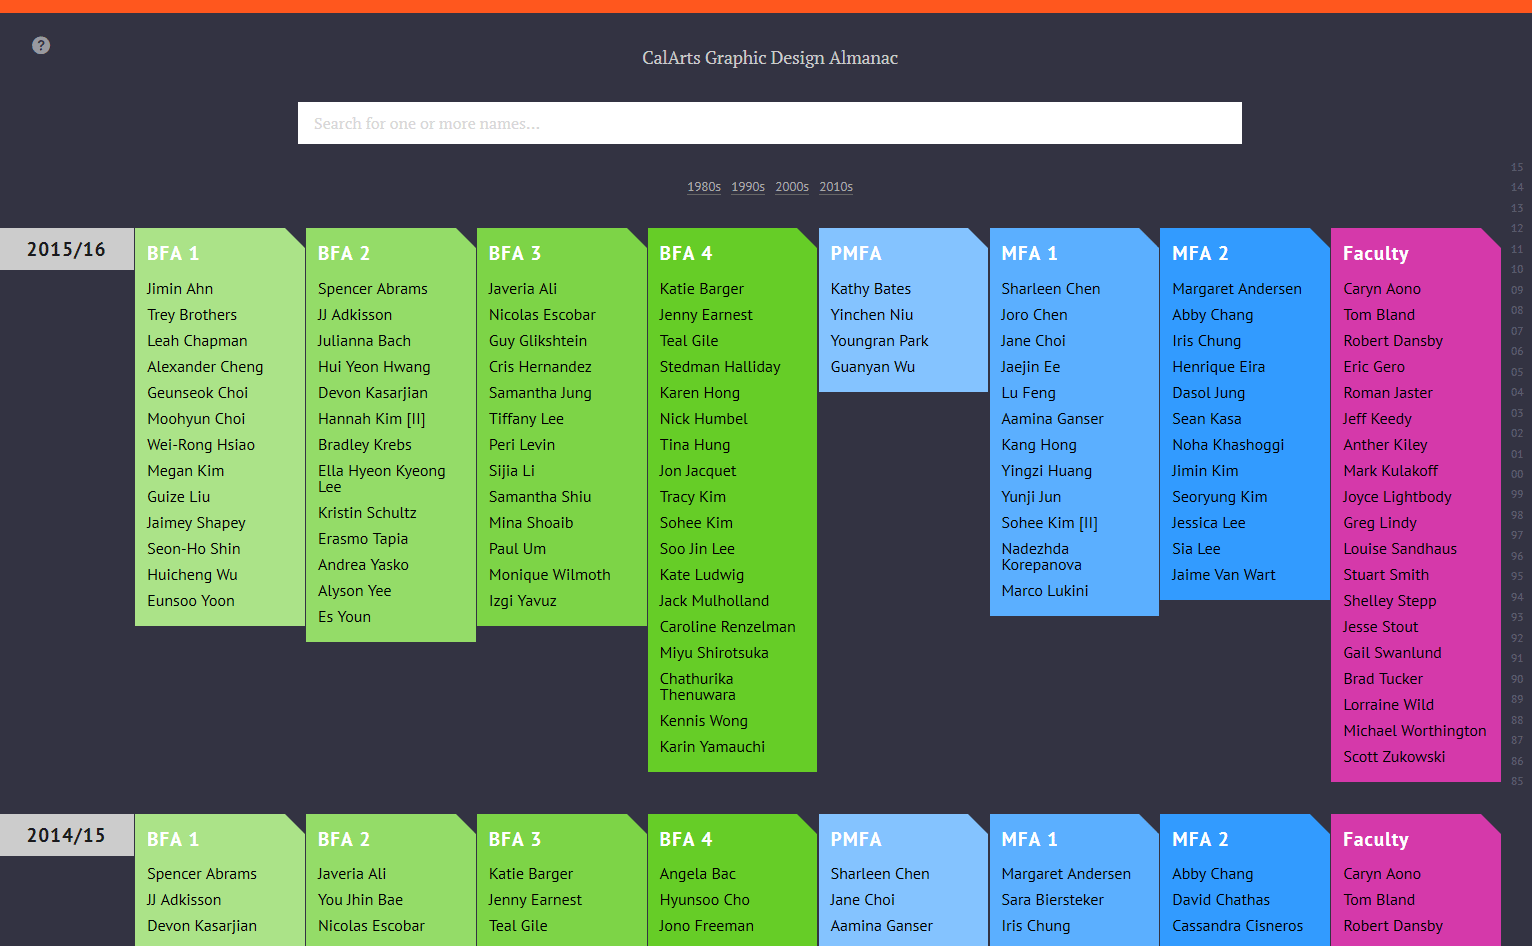This screenshot has width=1532, height=946.
Task: Select Sara Biersteker in 2014/15
Action: (x=1053, y=900)
